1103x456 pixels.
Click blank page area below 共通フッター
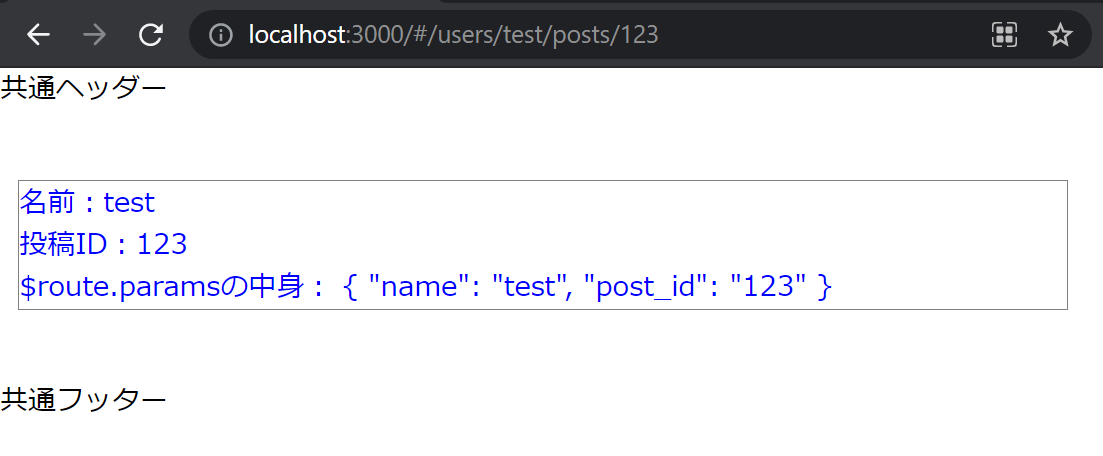click(550, 436)
